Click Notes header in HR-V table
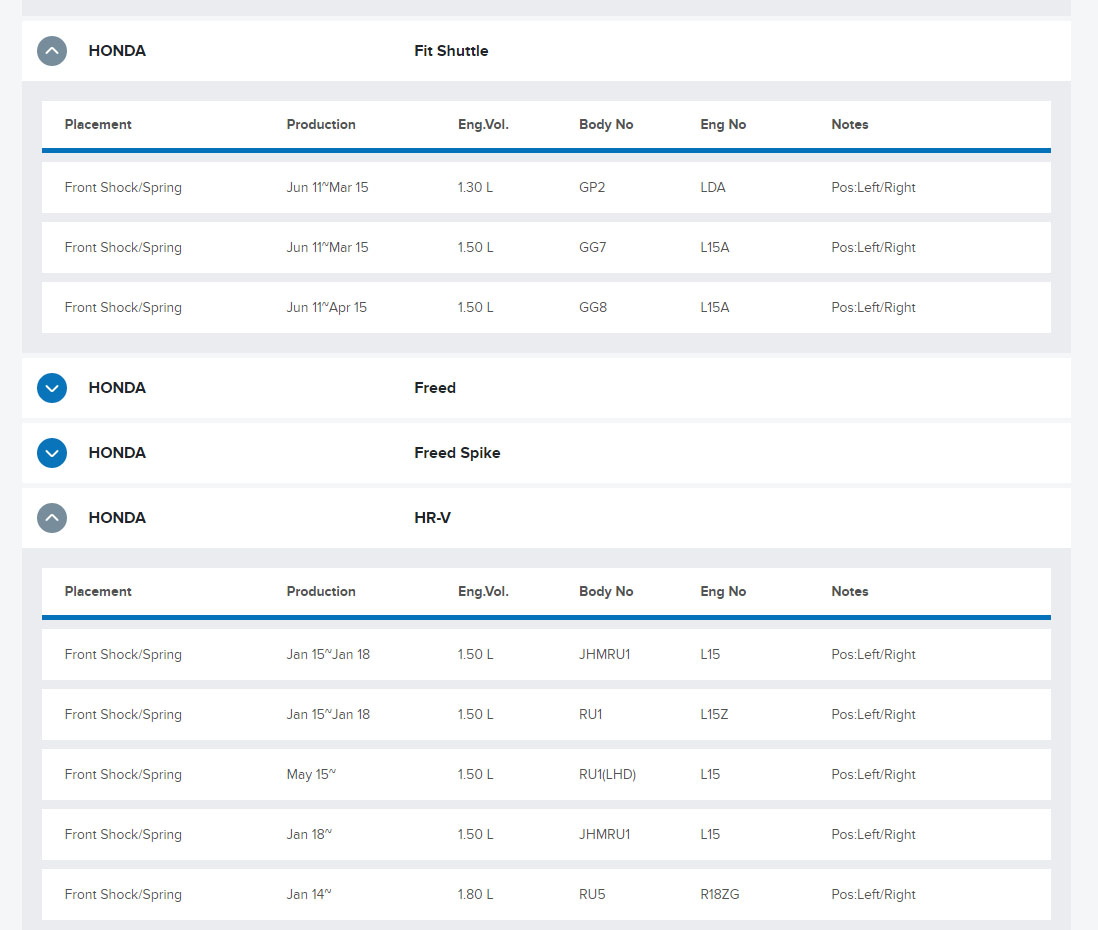This screenshot has height=930, width=1098. coord(849,592)
